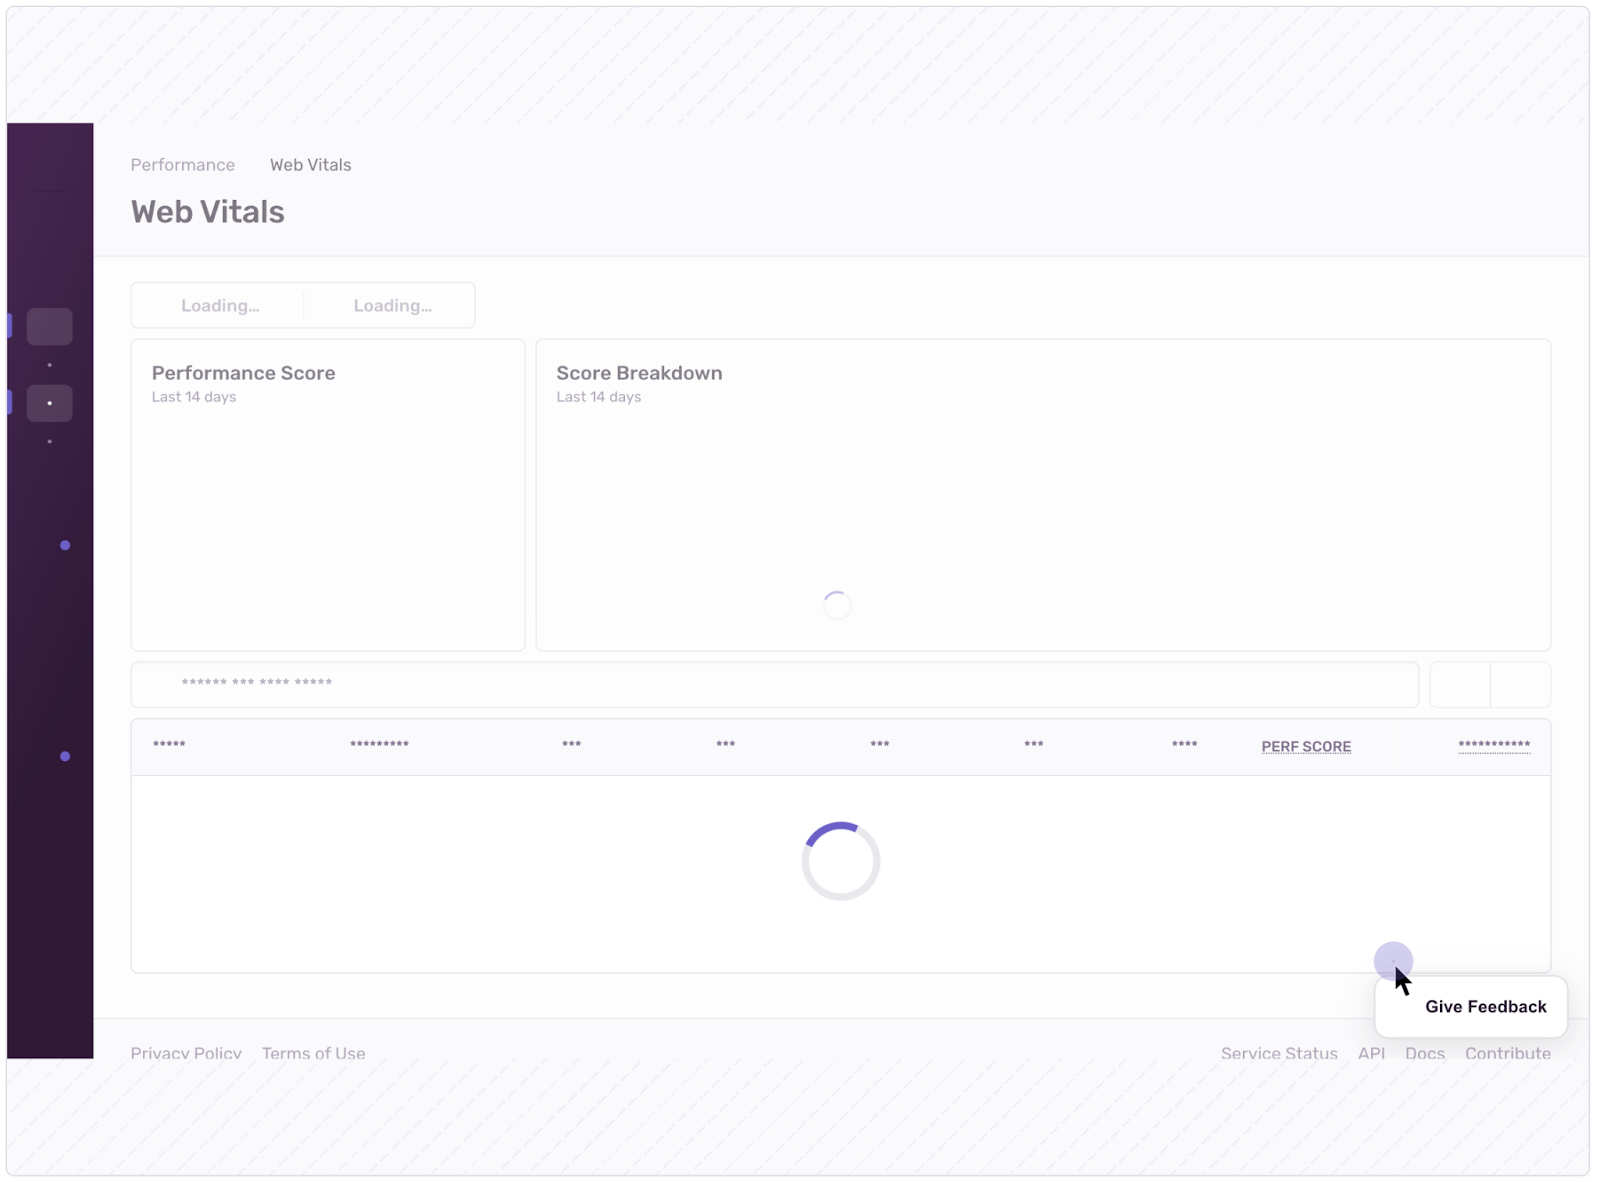Click the small dot between sidebar panels
The width and height of the screenshot is (1600, 1182).
(x=50, y=364)
